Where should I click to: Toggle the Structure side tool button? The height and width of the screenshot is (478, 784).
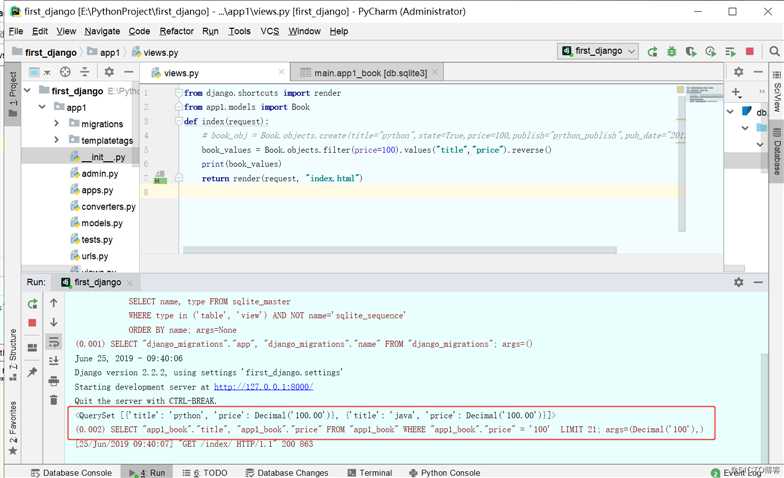click(12, 356)
